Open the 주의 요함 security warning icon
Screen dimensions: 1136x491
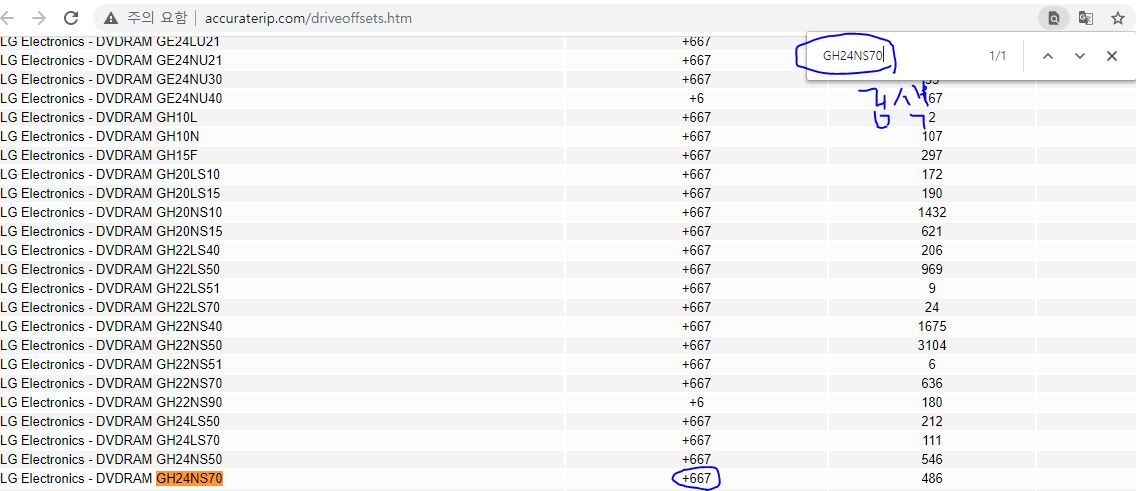point(111,18)
